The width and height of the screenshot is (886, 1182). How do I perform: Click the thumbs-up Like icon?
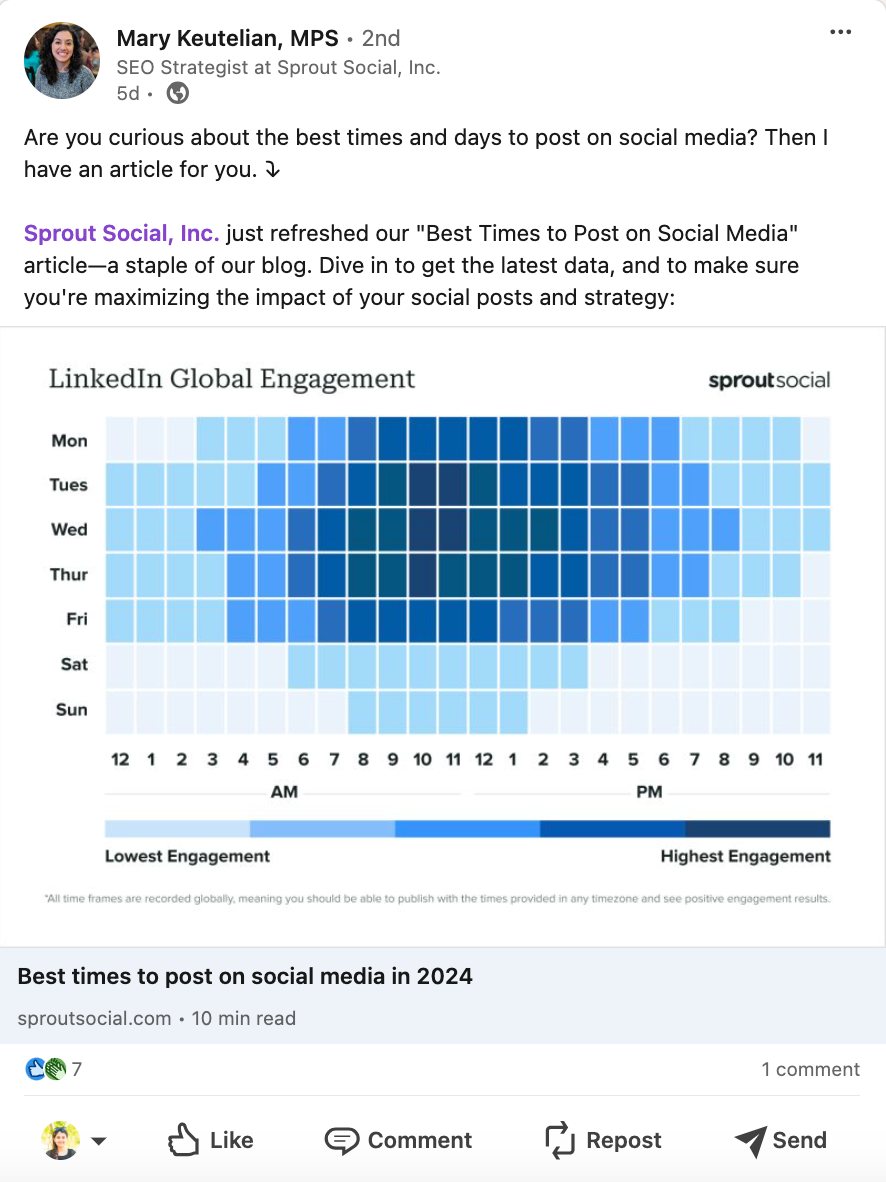(x=183, y=1140)
